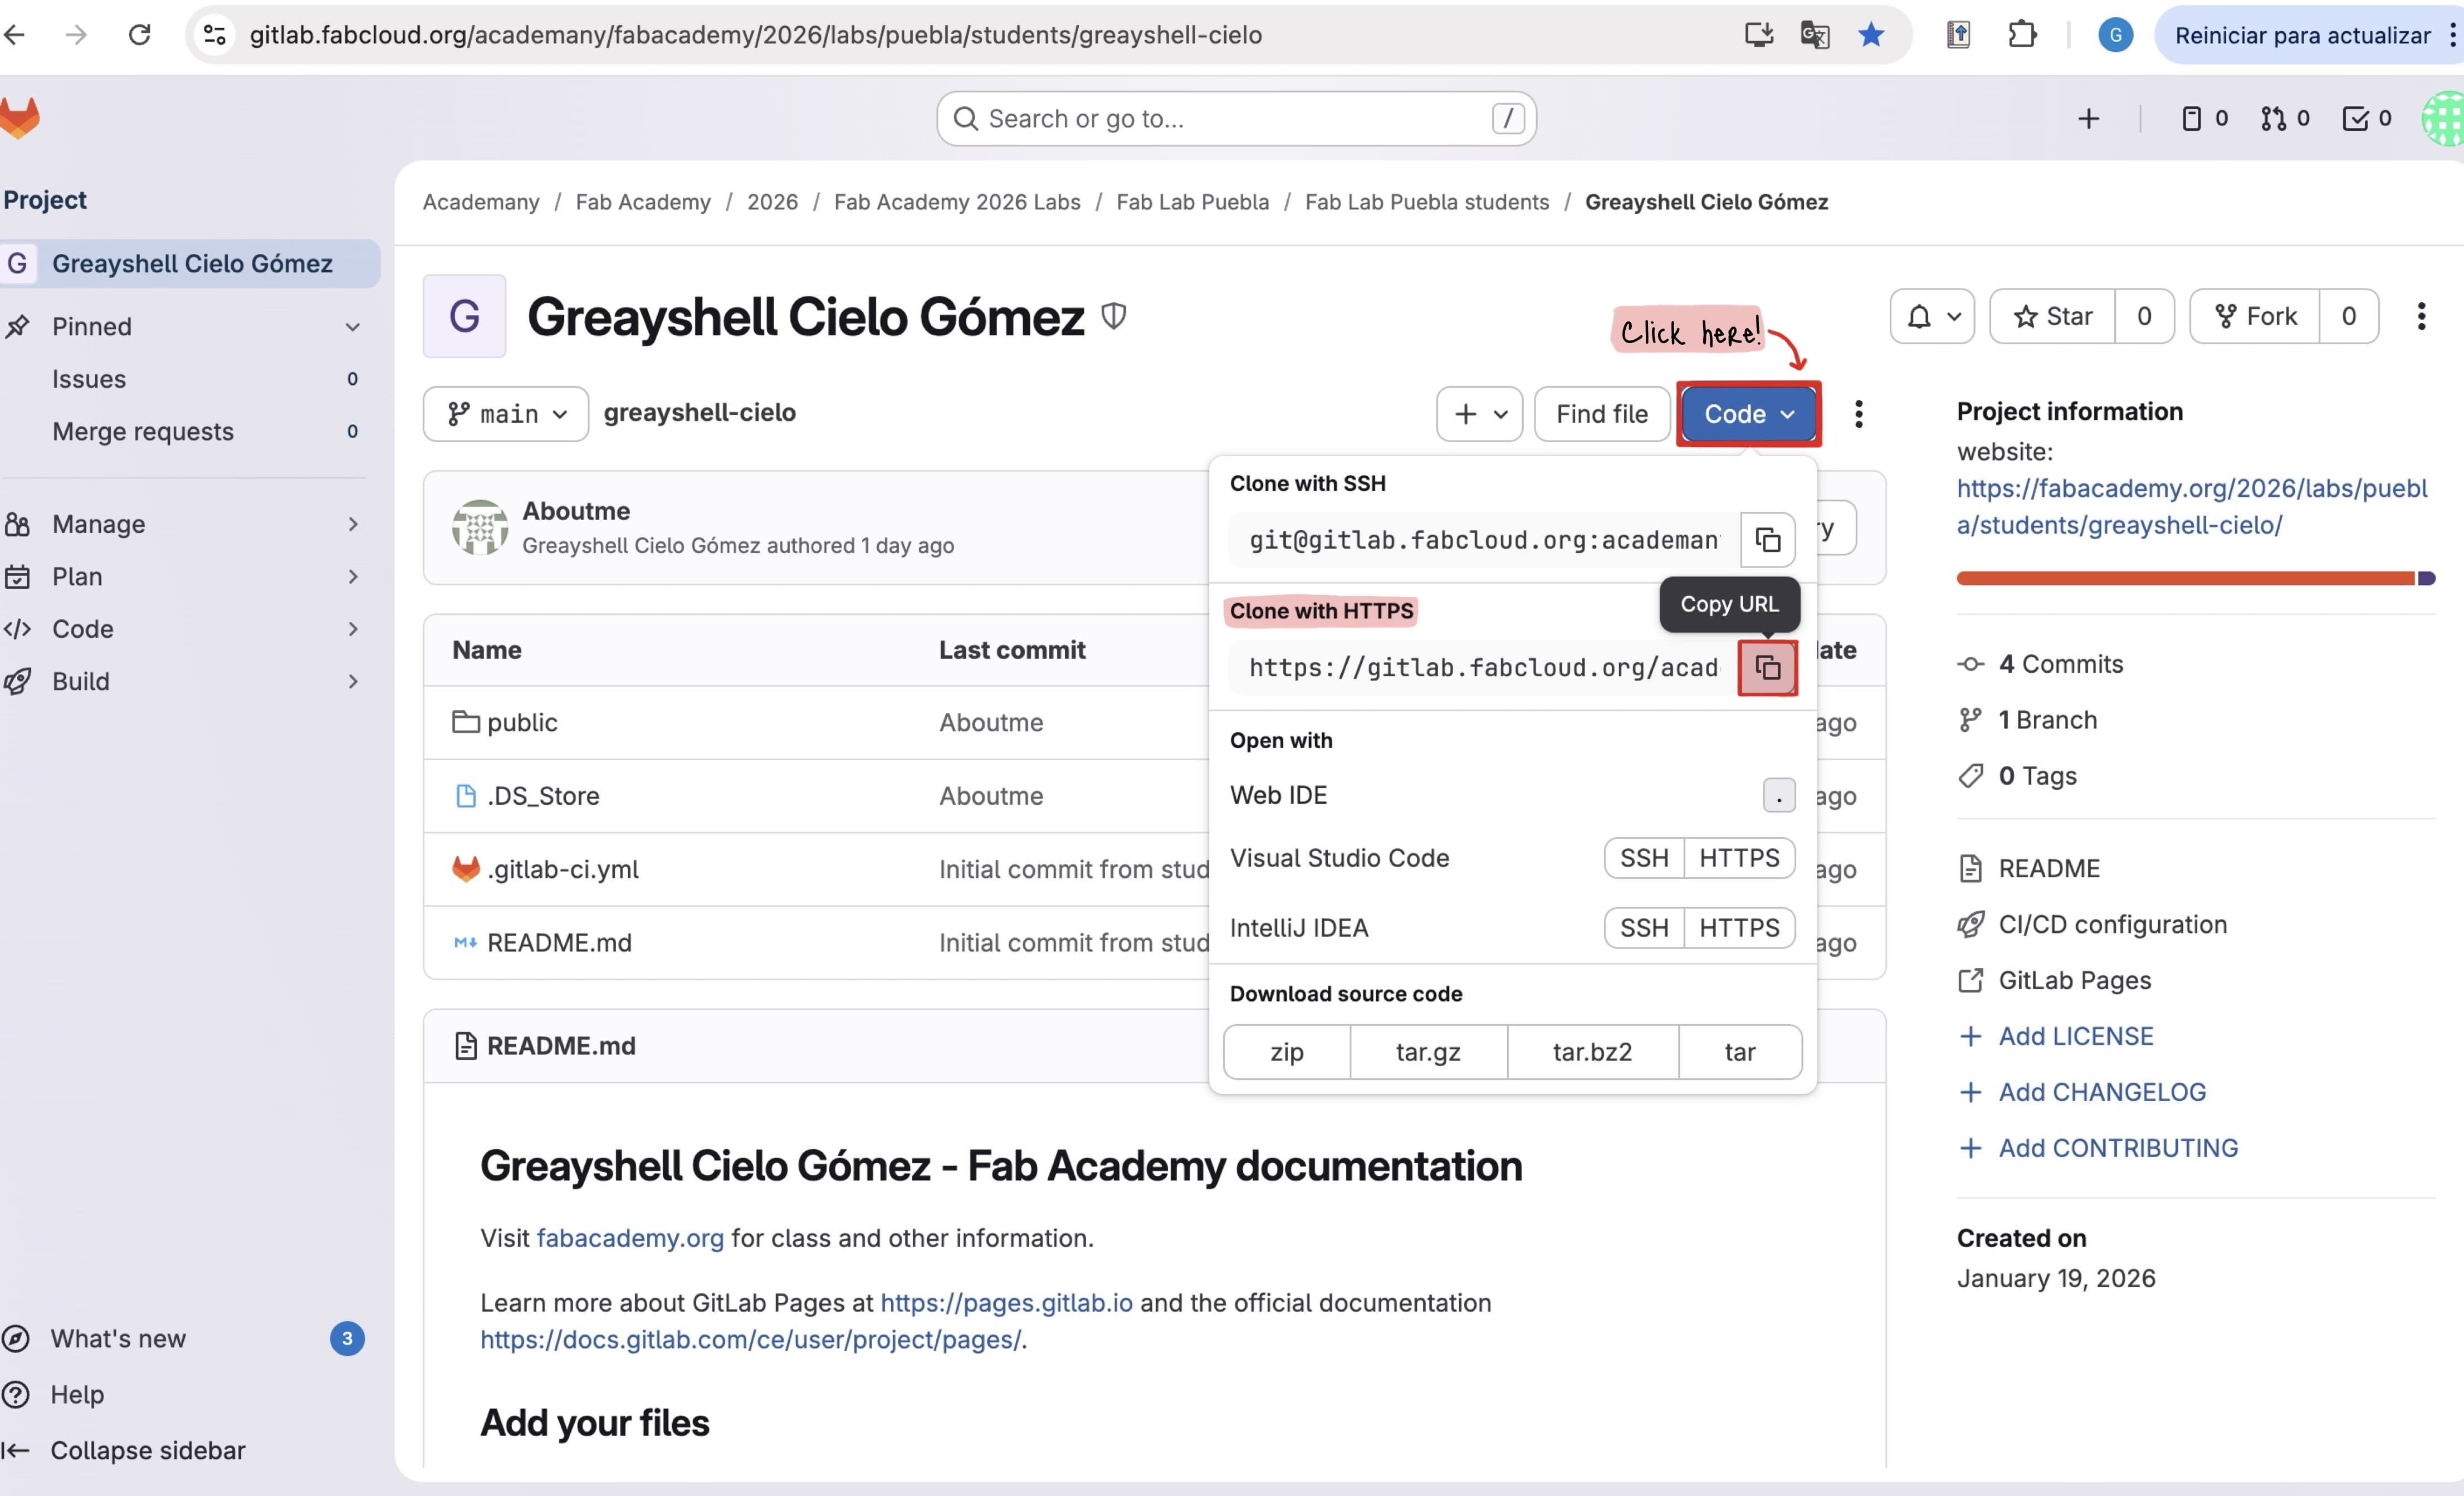The image size is (2464, 1496).
Task: Copy the SSH clone URL
Action: (1768, 539)
